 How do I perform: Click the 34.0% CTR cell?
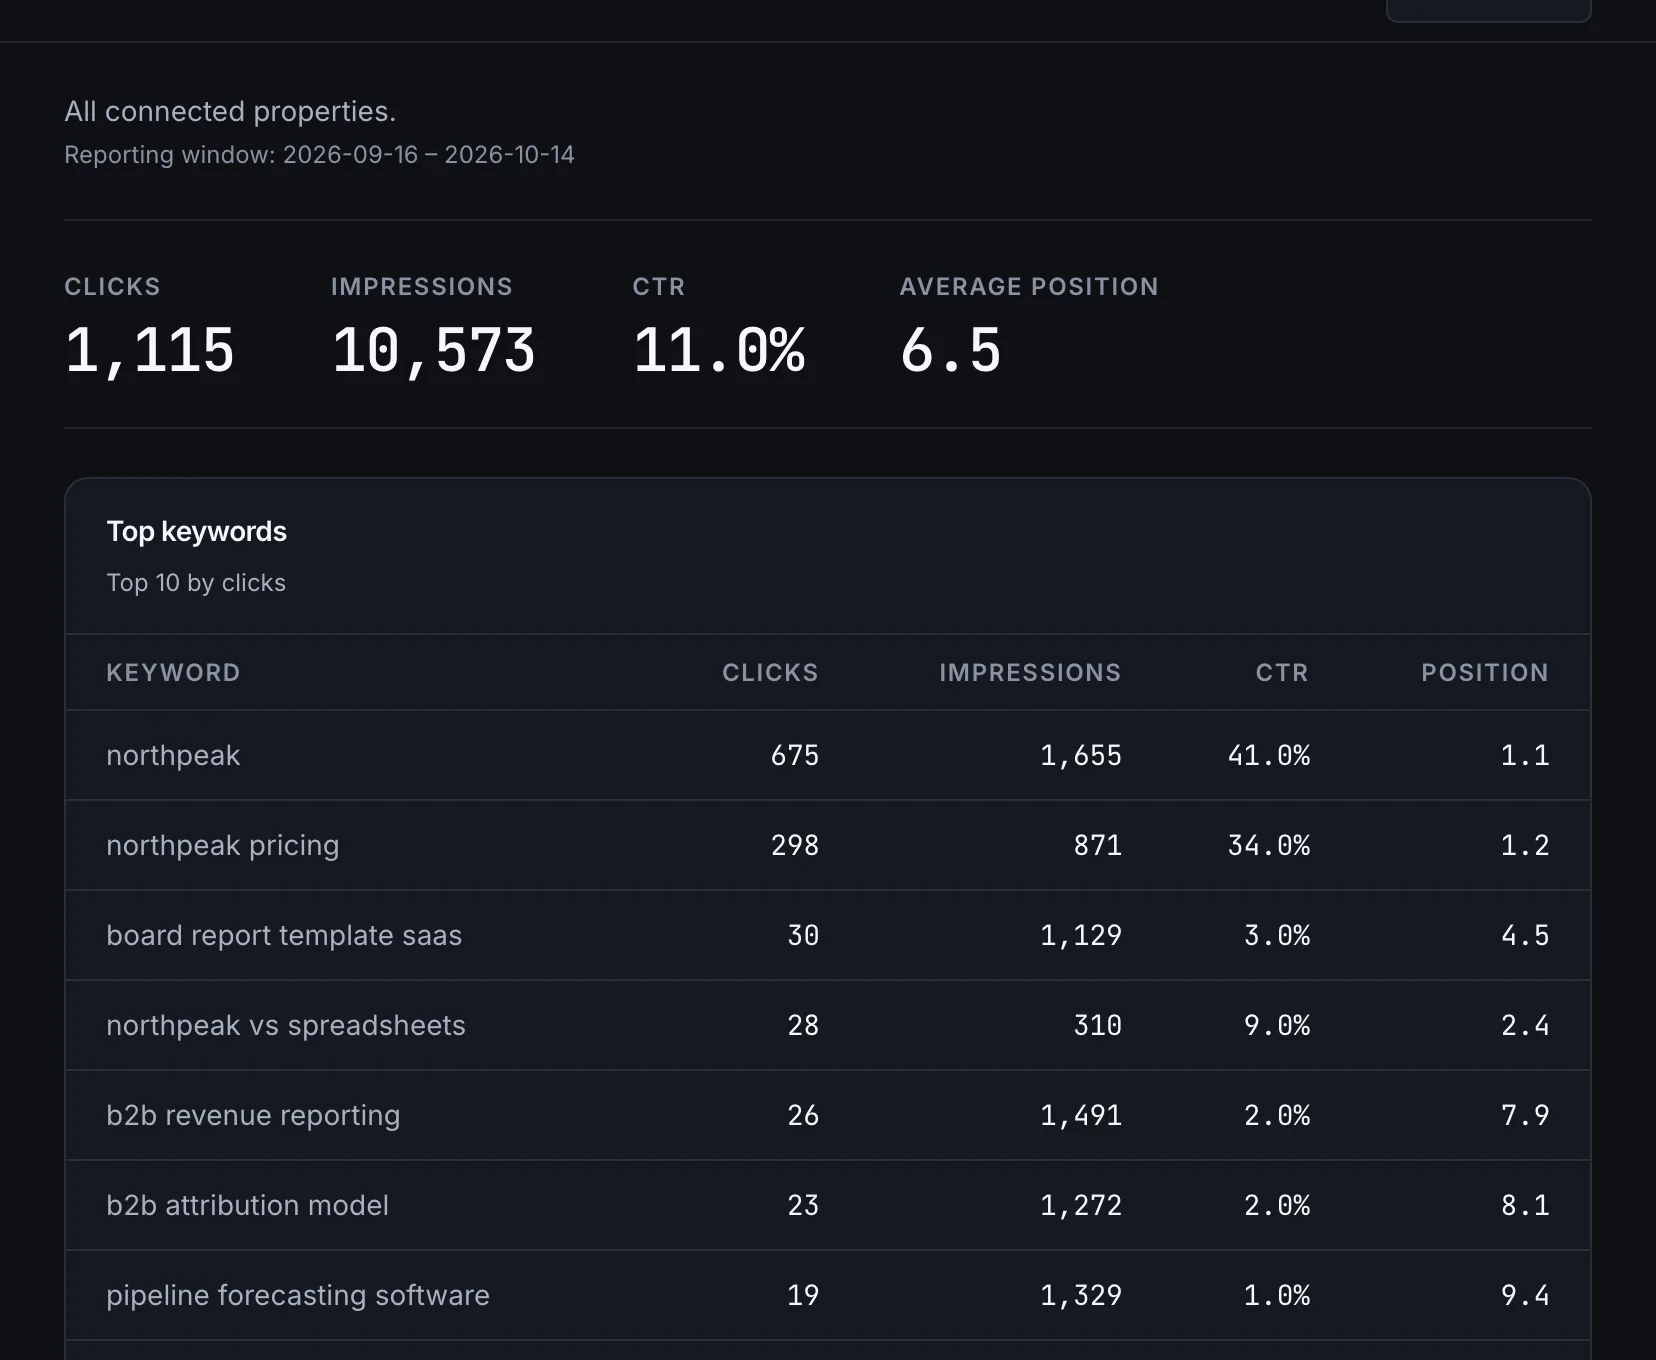pos(1269,845)
